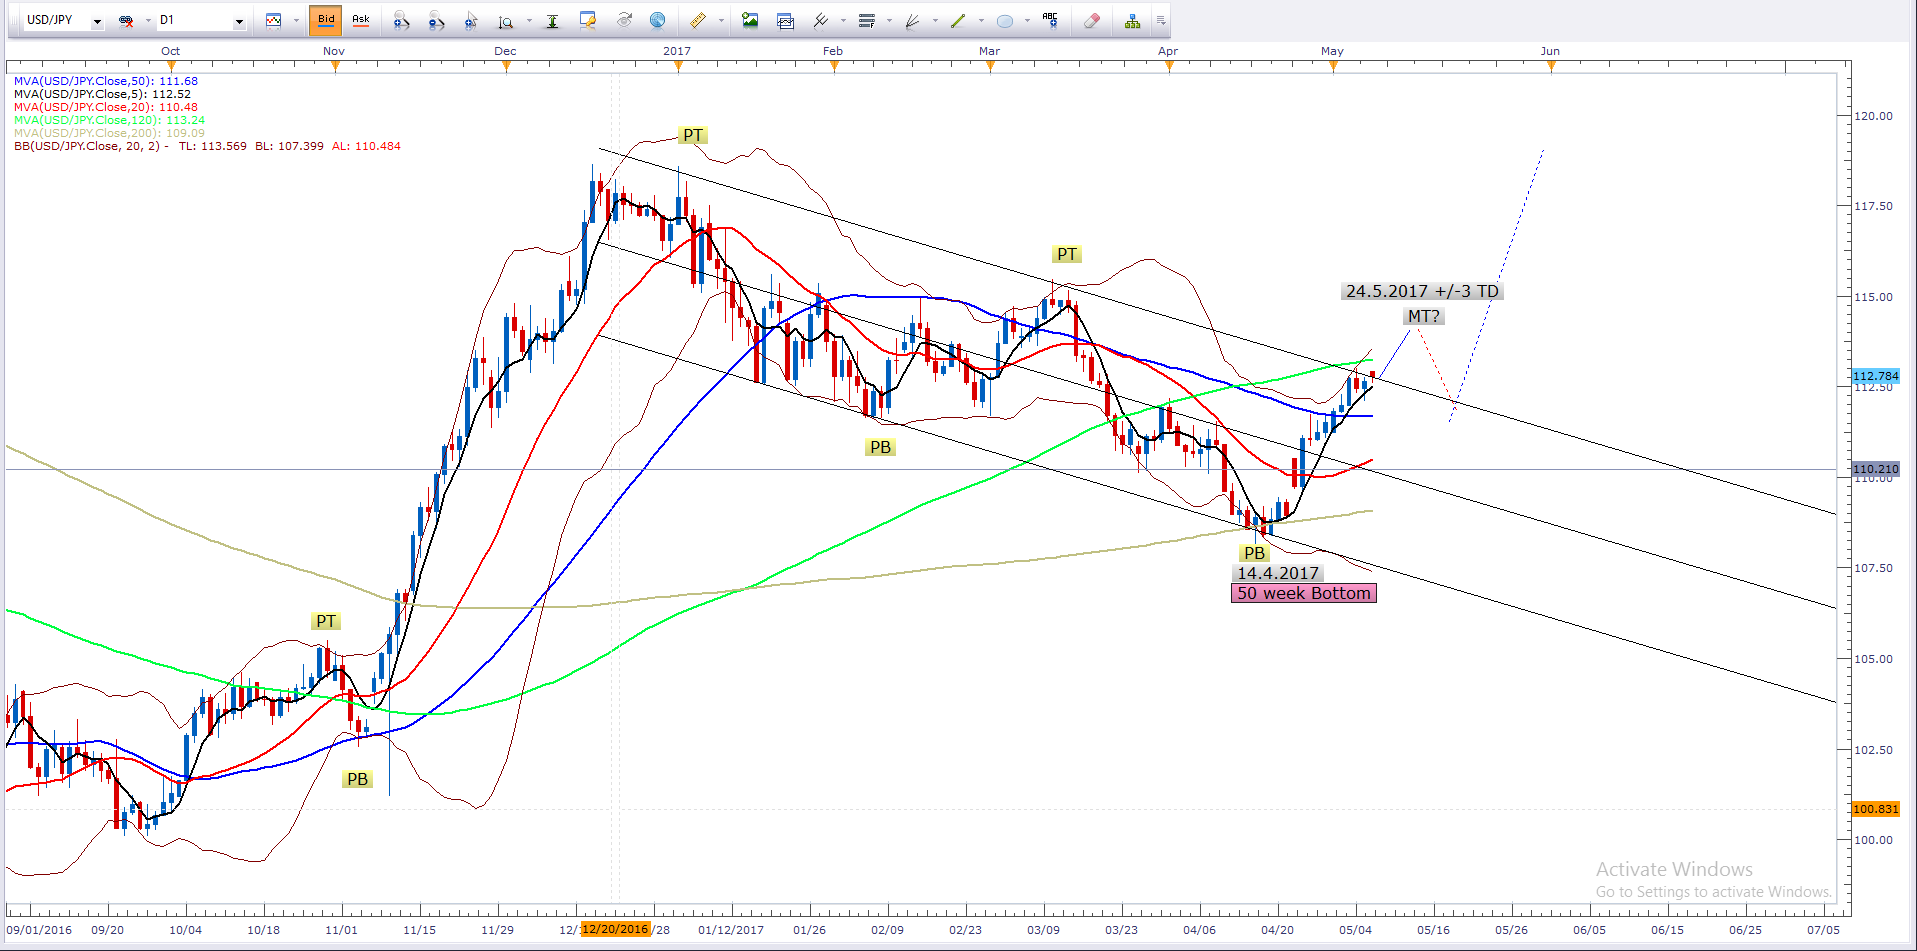Click the zoom out magnifier icon
Image resolution: width=1917 pixels, height=951 pixels.
436,20
